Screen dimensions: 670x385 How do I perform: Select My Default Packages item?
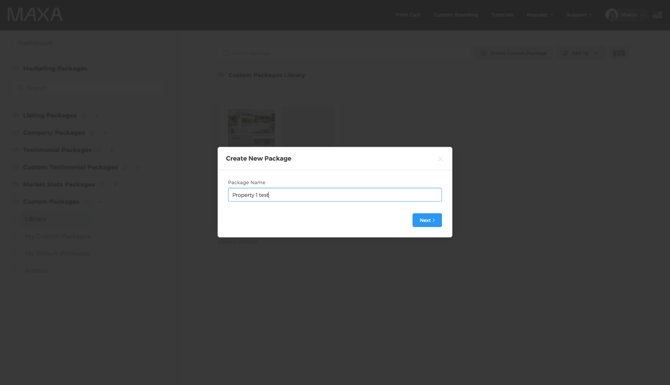[x=57, y=253]
